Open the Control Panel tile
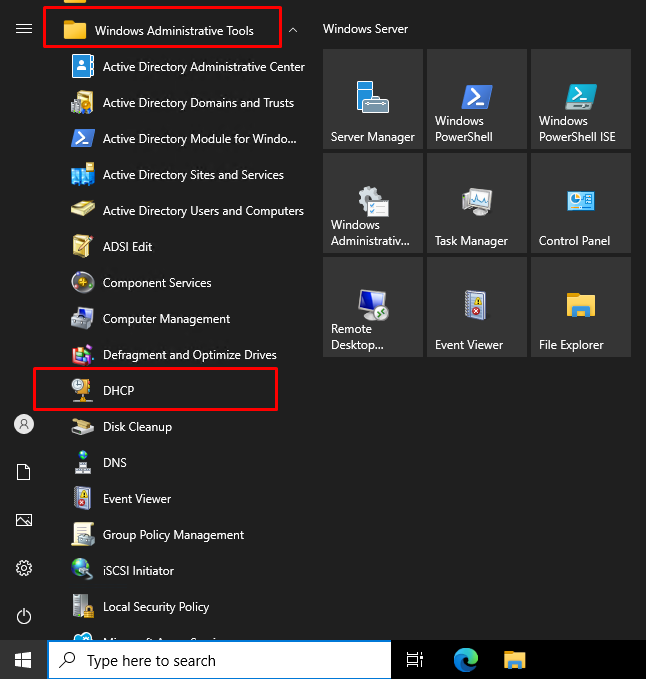The width and height of the screenshot is (646, 679). (581, 203)
